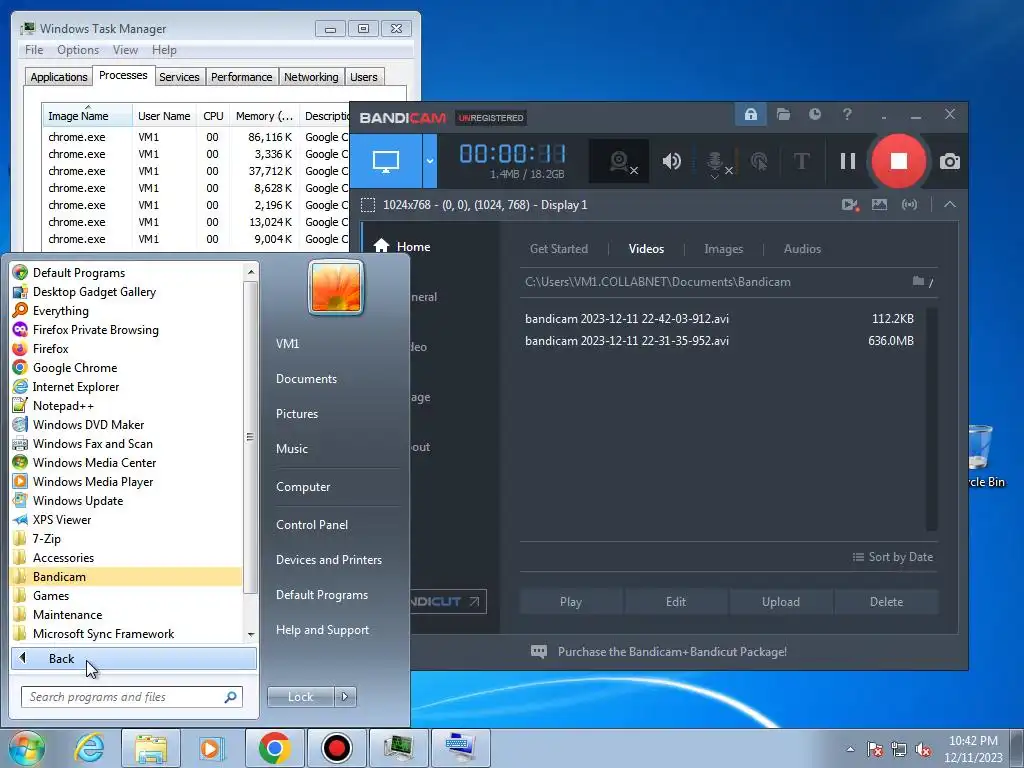This screenshot has width=1024, height=768.
Task: Switch to the Images tab
Action: click(723, 249)
